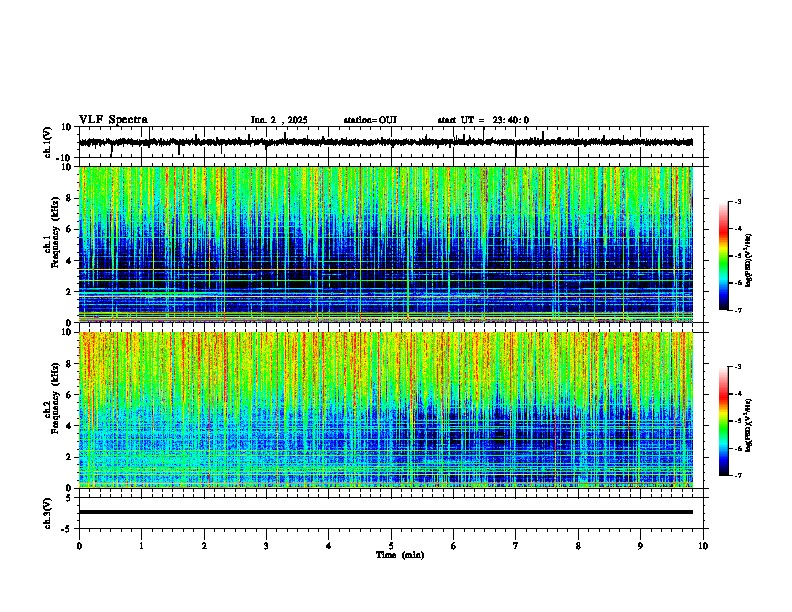Viewport: 792px width, 612px height.
Task: Click the "4" kHz tick on ch.1 frequency axis
Action: click(x=70, y=261)
